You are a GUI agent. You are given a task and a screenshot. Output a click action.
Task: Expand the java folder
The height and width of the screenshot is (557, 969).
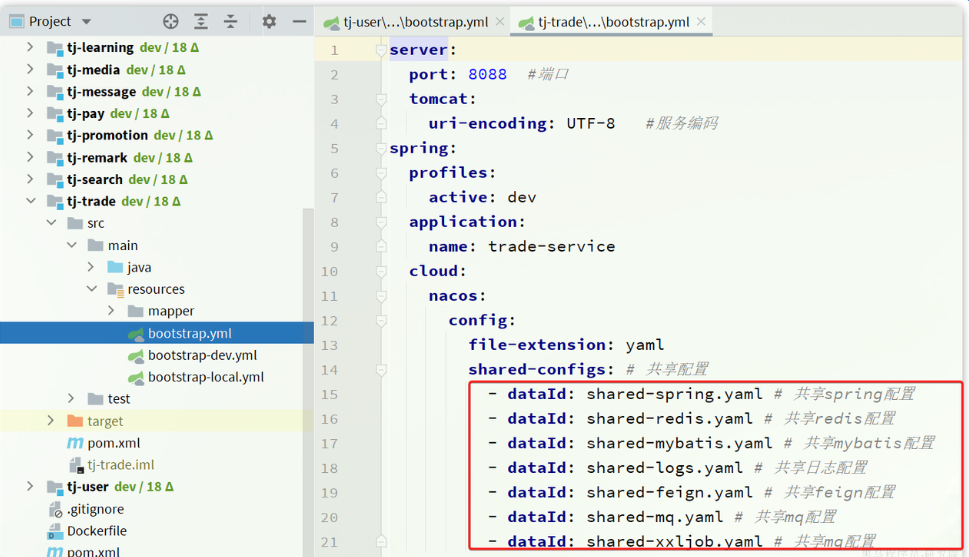click(91, 266)
